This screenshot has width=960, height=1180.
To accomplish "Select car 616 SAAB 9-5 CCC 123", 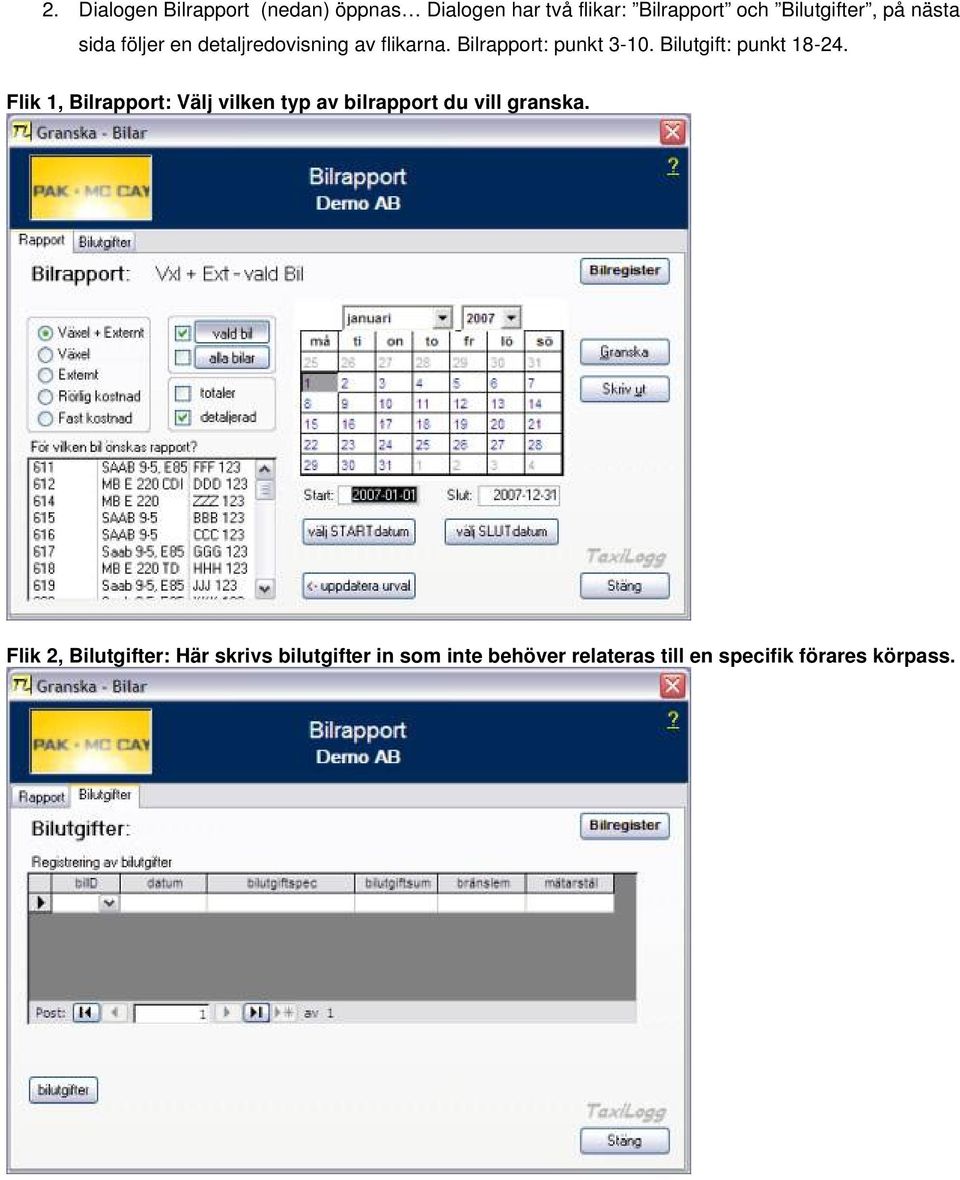I will [x=141, y=535].
